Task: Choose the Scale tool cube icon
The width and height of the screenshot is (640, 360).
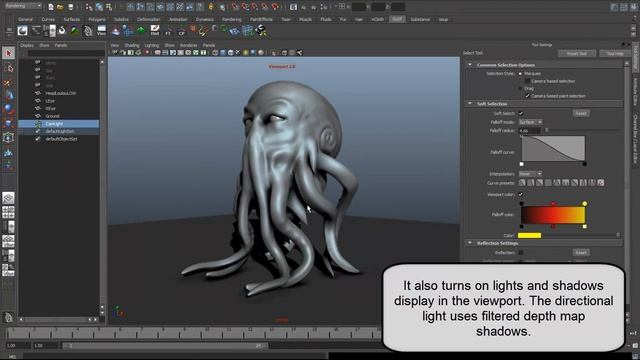Action: (9, 123)
